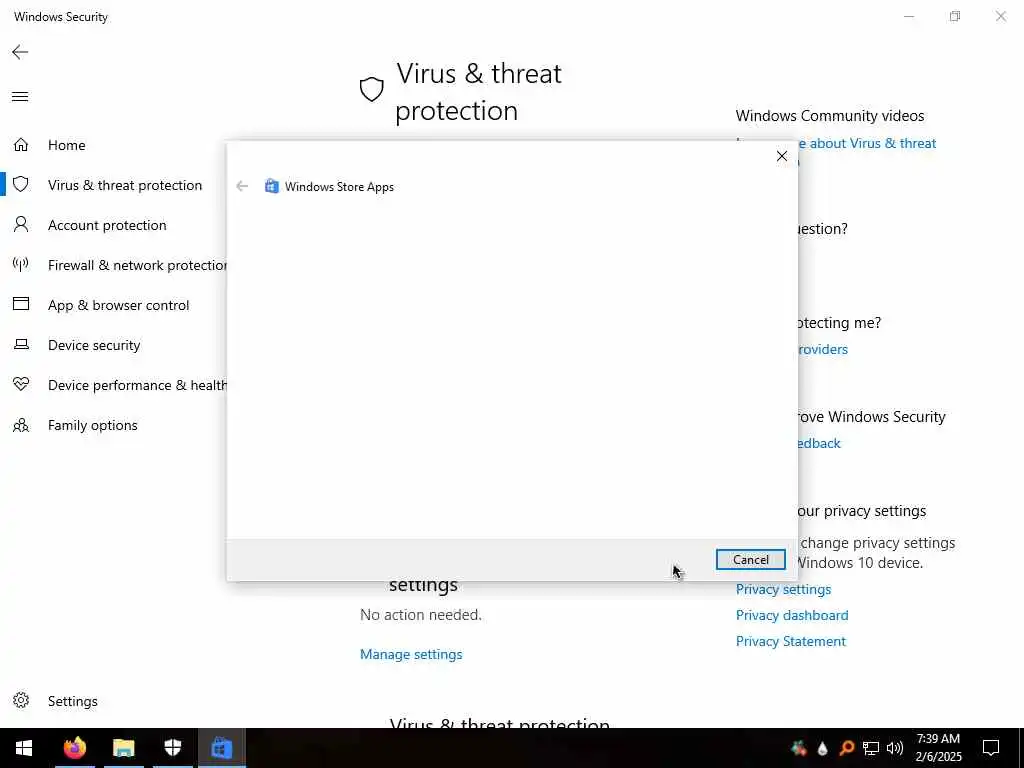The image size is (1024, 768).
Task: Click the Cancel button in dialog
Action: coord(750,560)
